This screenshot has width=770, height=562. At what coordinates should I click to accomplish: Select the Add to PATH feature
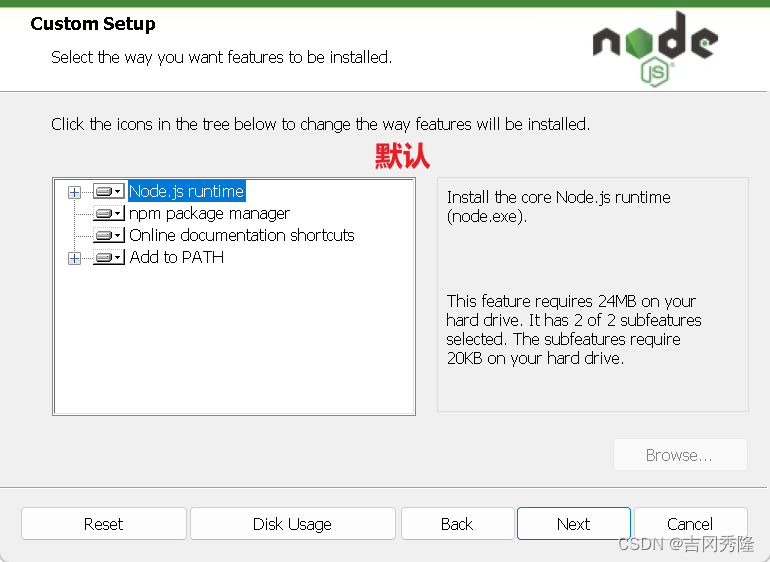tap(176, 257)
